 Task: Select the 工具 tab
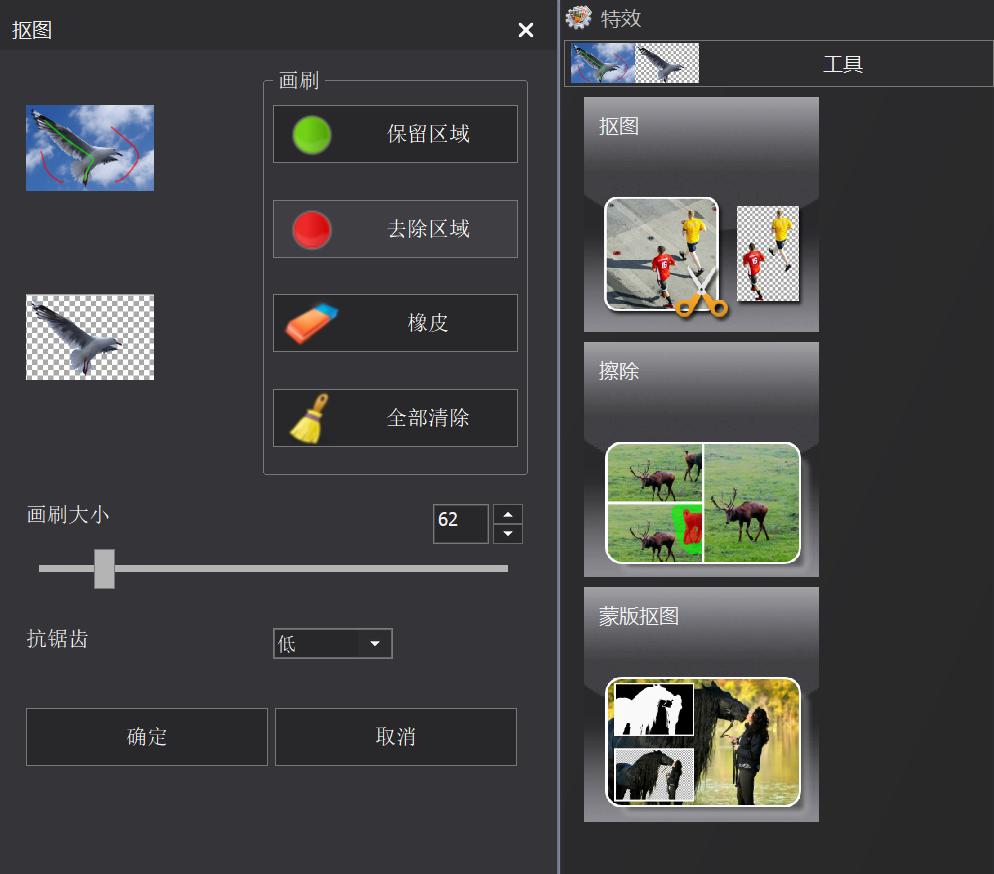point(779,63)
